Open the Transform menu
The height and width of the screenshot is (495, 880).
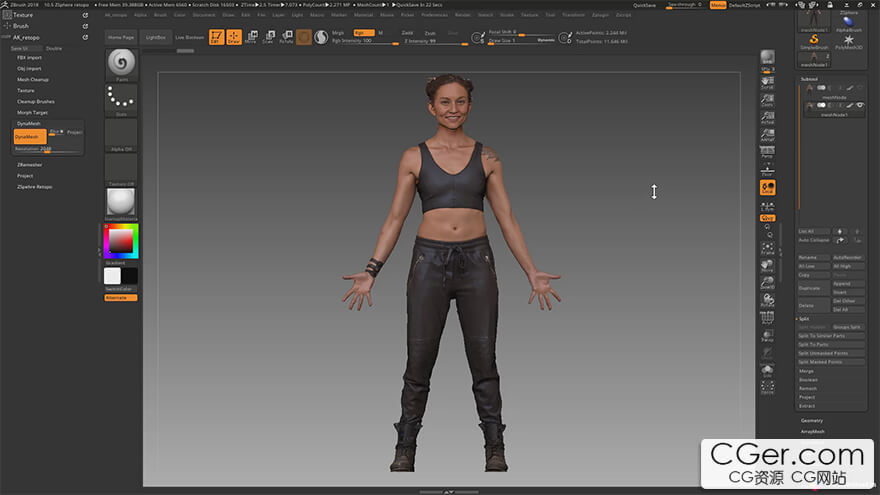click(x=573, y=15)
